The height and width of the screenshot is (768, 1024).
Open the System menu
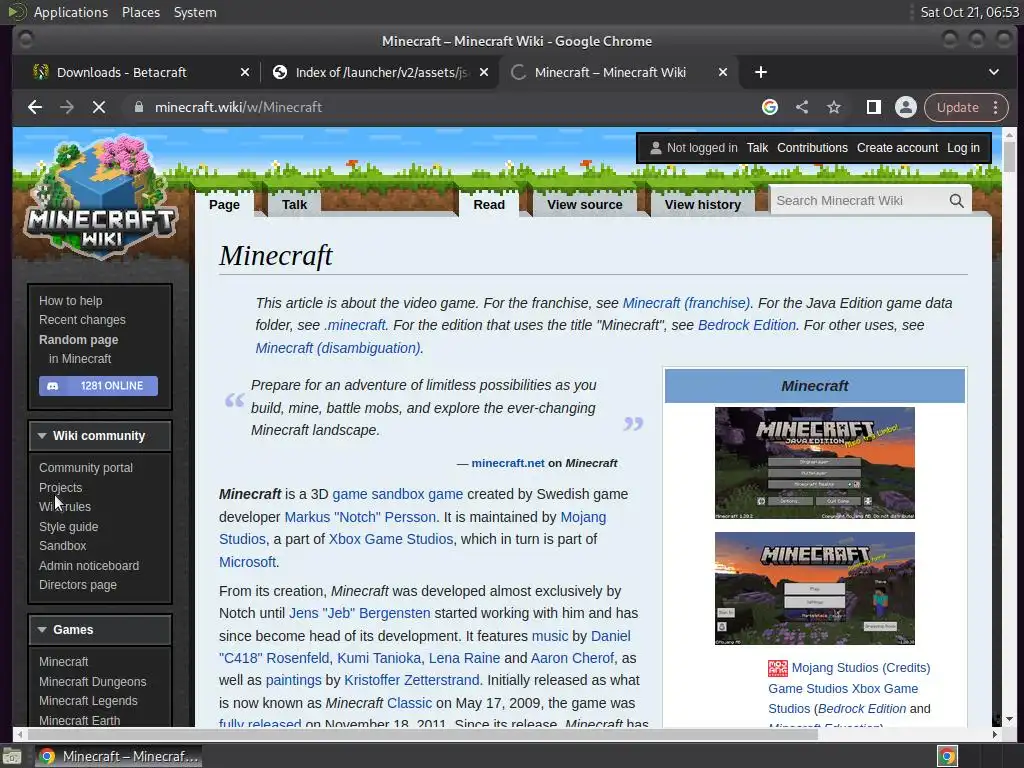tap(195, 12)
